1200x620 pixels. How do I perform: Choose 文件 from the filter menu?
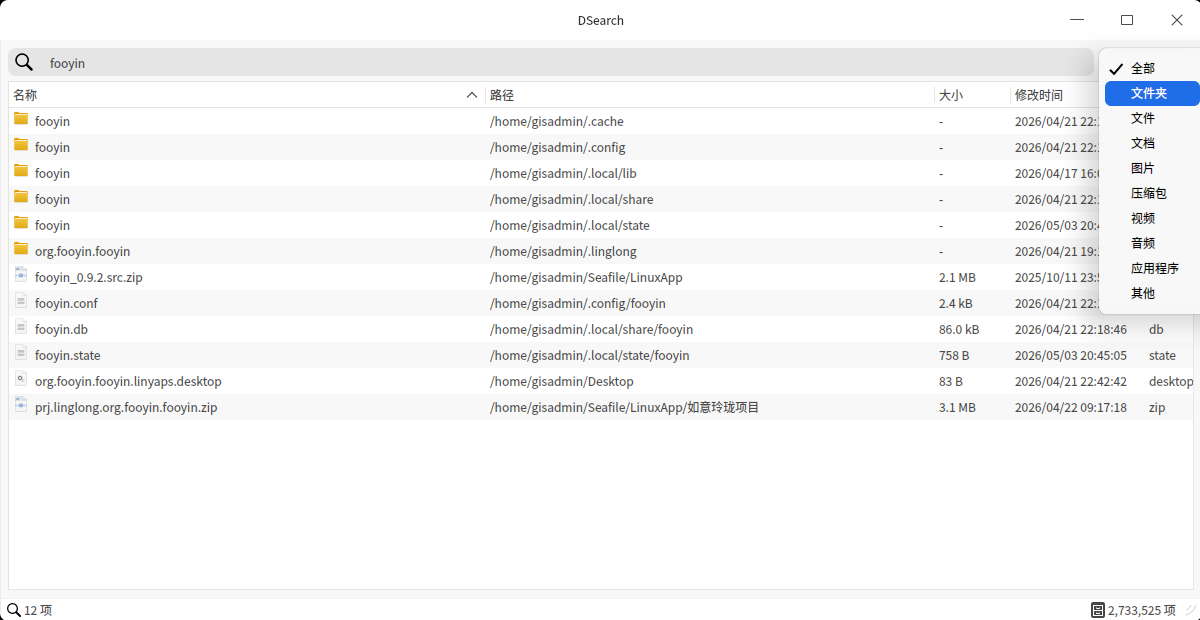(1152, 118)
